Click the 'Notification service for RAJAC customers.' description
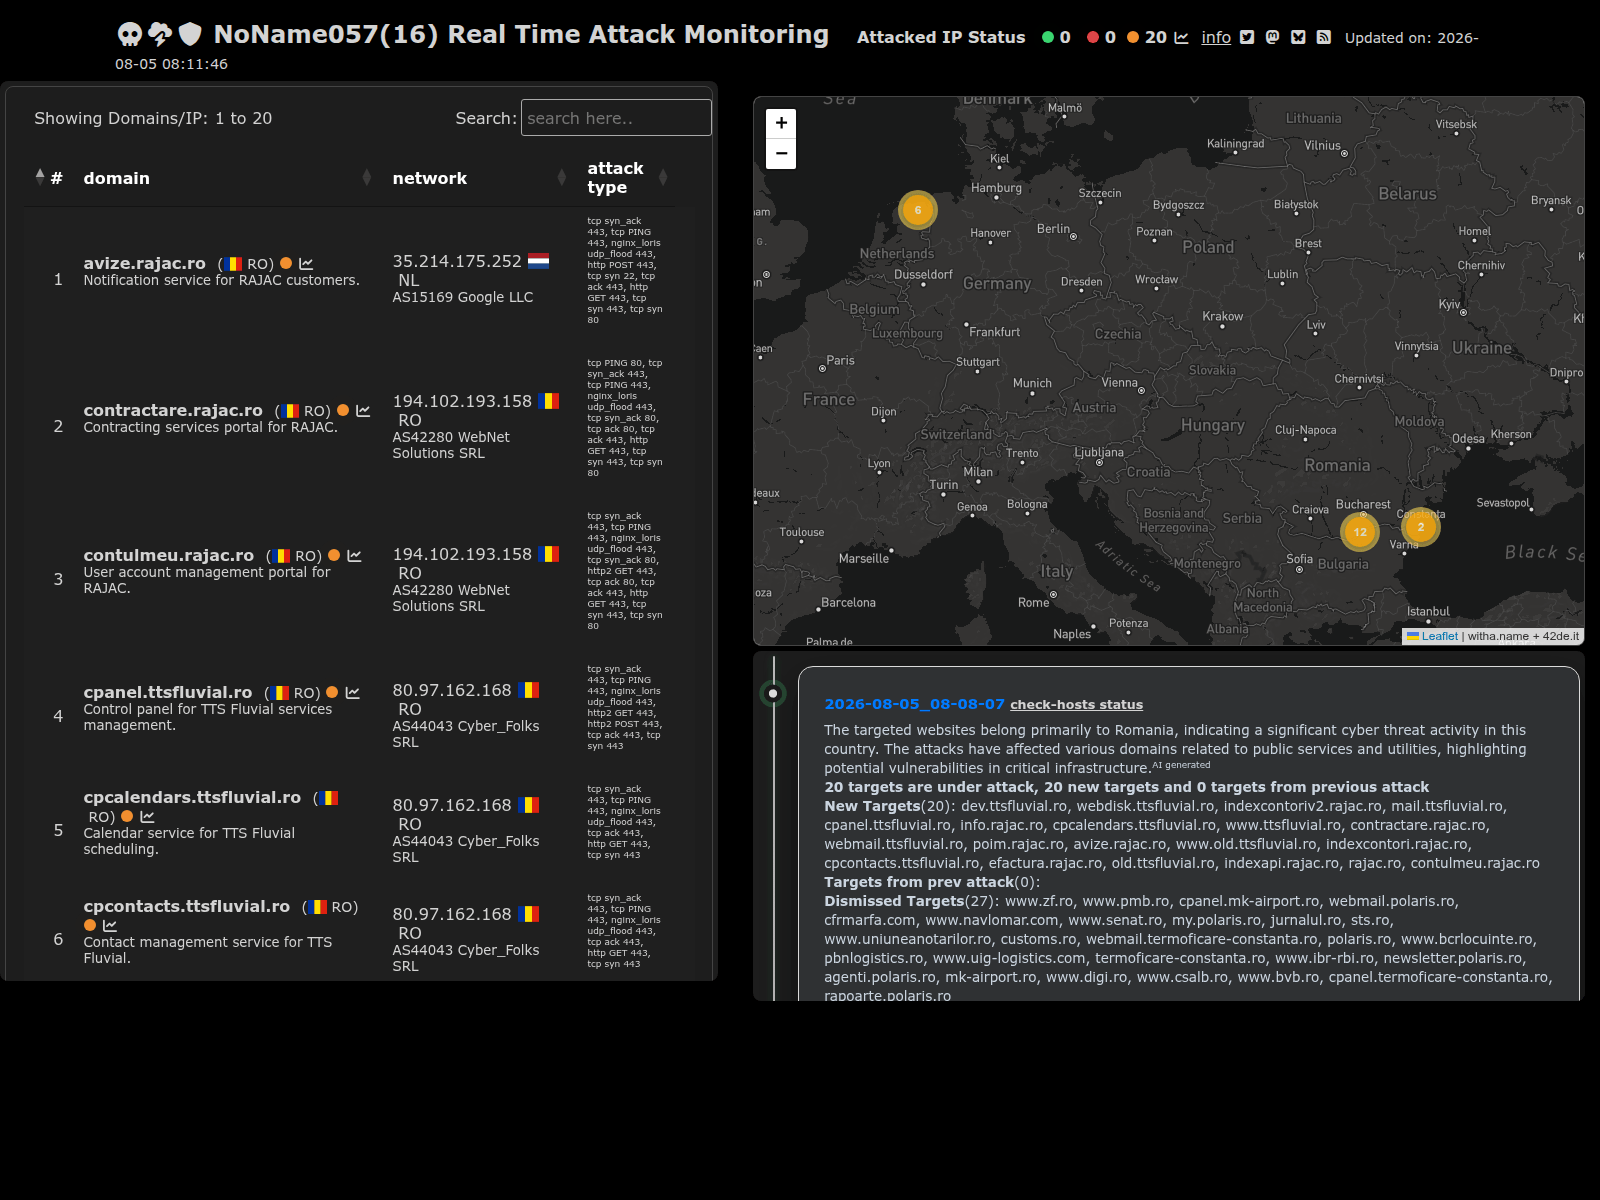Image resolution: width=1600 pixels, height=1200 pixels. click(221, 280)
